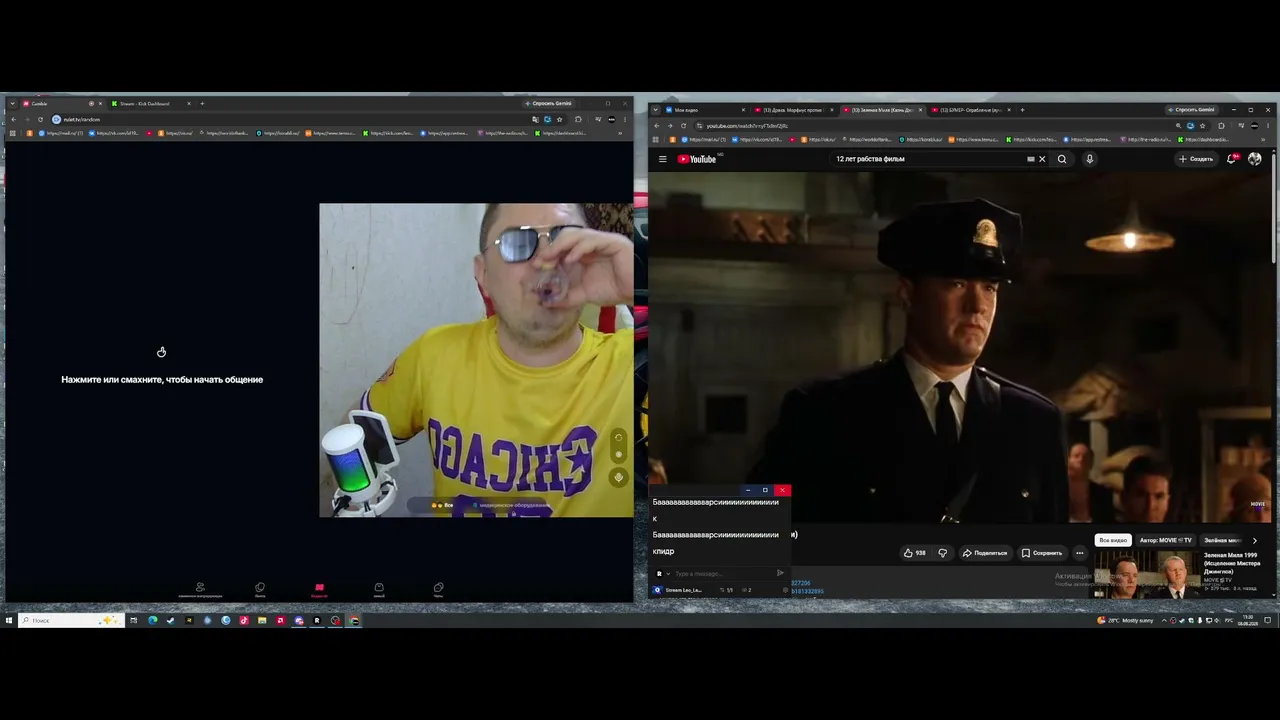The width and height of the screenshot is (1280, 720).
Task: Send the chat message with the arrow
Action: coord(780,573)
